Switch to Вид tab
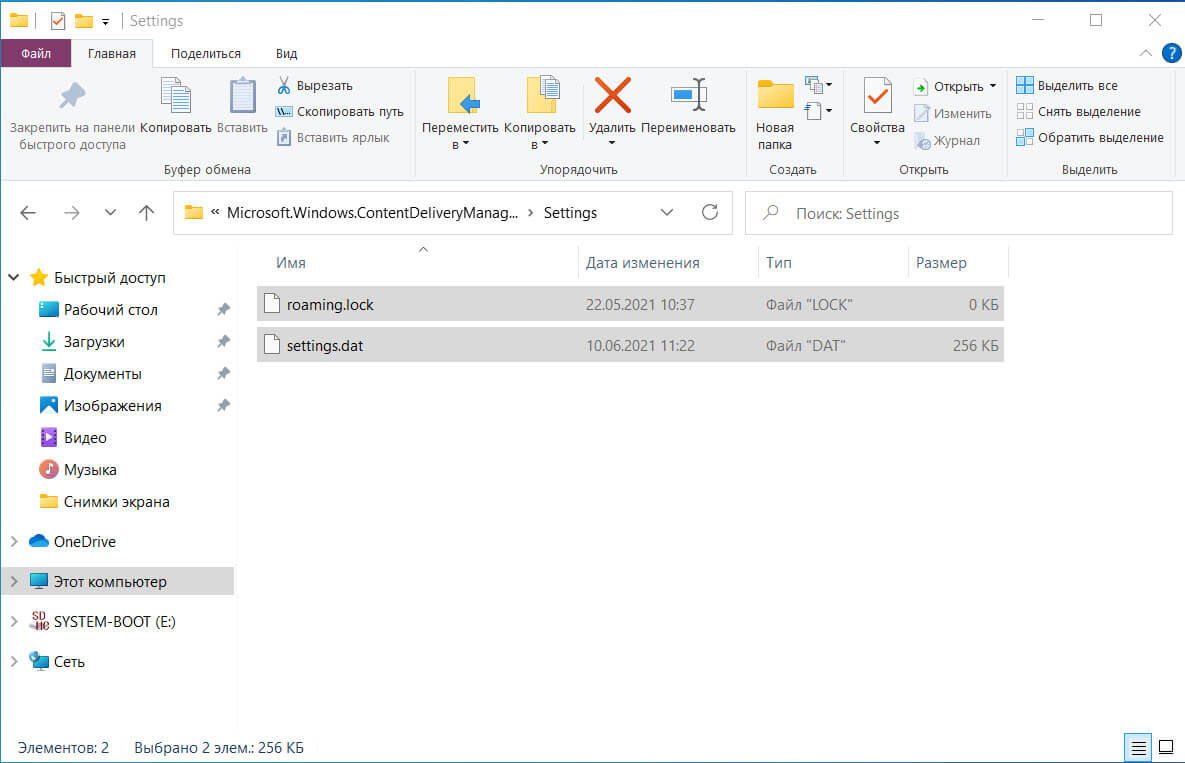Viewport: 1185px width, 763px height. click(286, 54)
